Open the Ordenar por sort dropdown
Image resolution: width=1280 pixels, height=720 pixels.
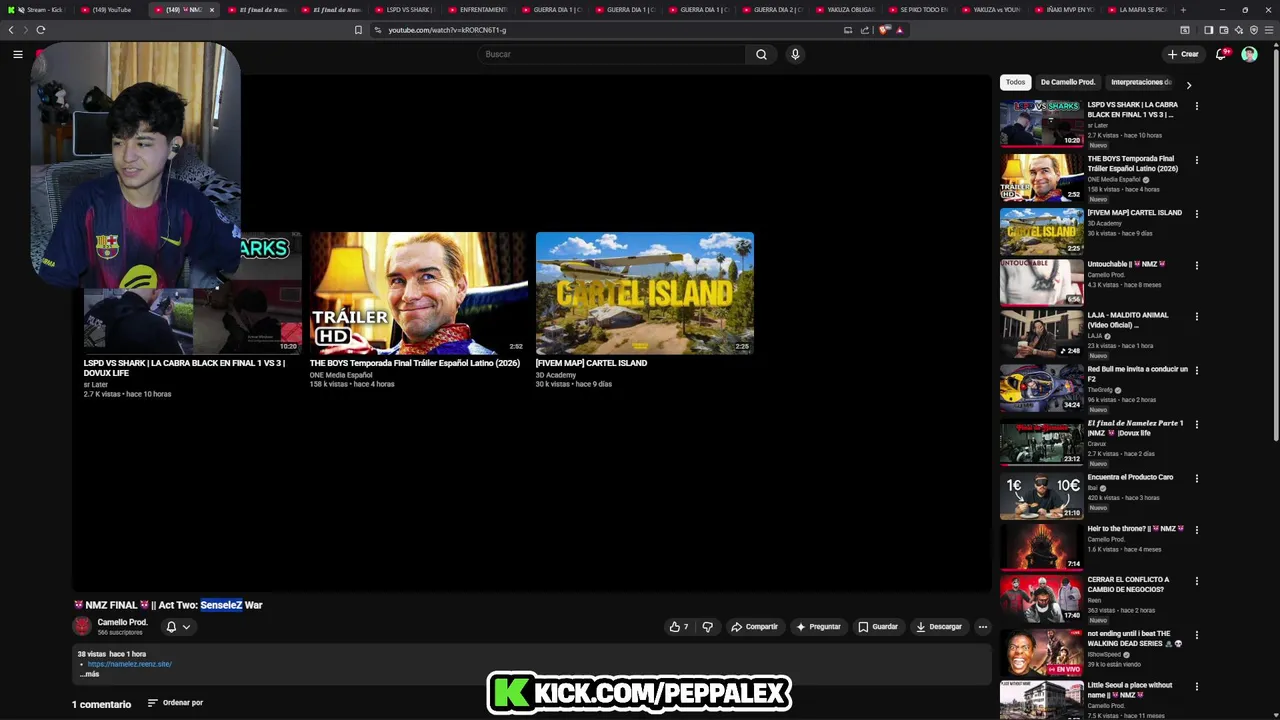click(x=175, y=703)
